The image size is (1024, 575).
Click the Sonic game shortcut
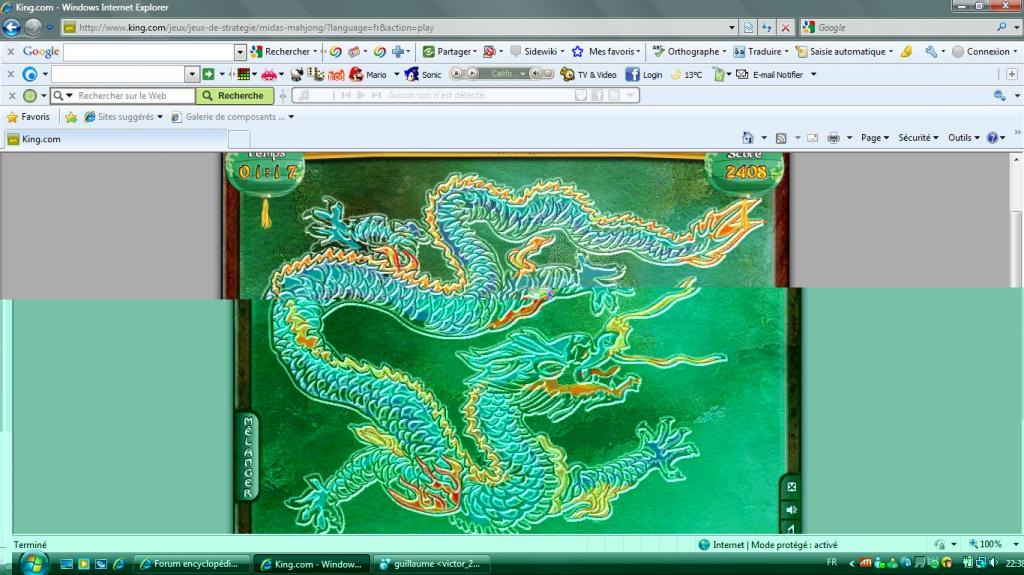(x=423, y=74)
